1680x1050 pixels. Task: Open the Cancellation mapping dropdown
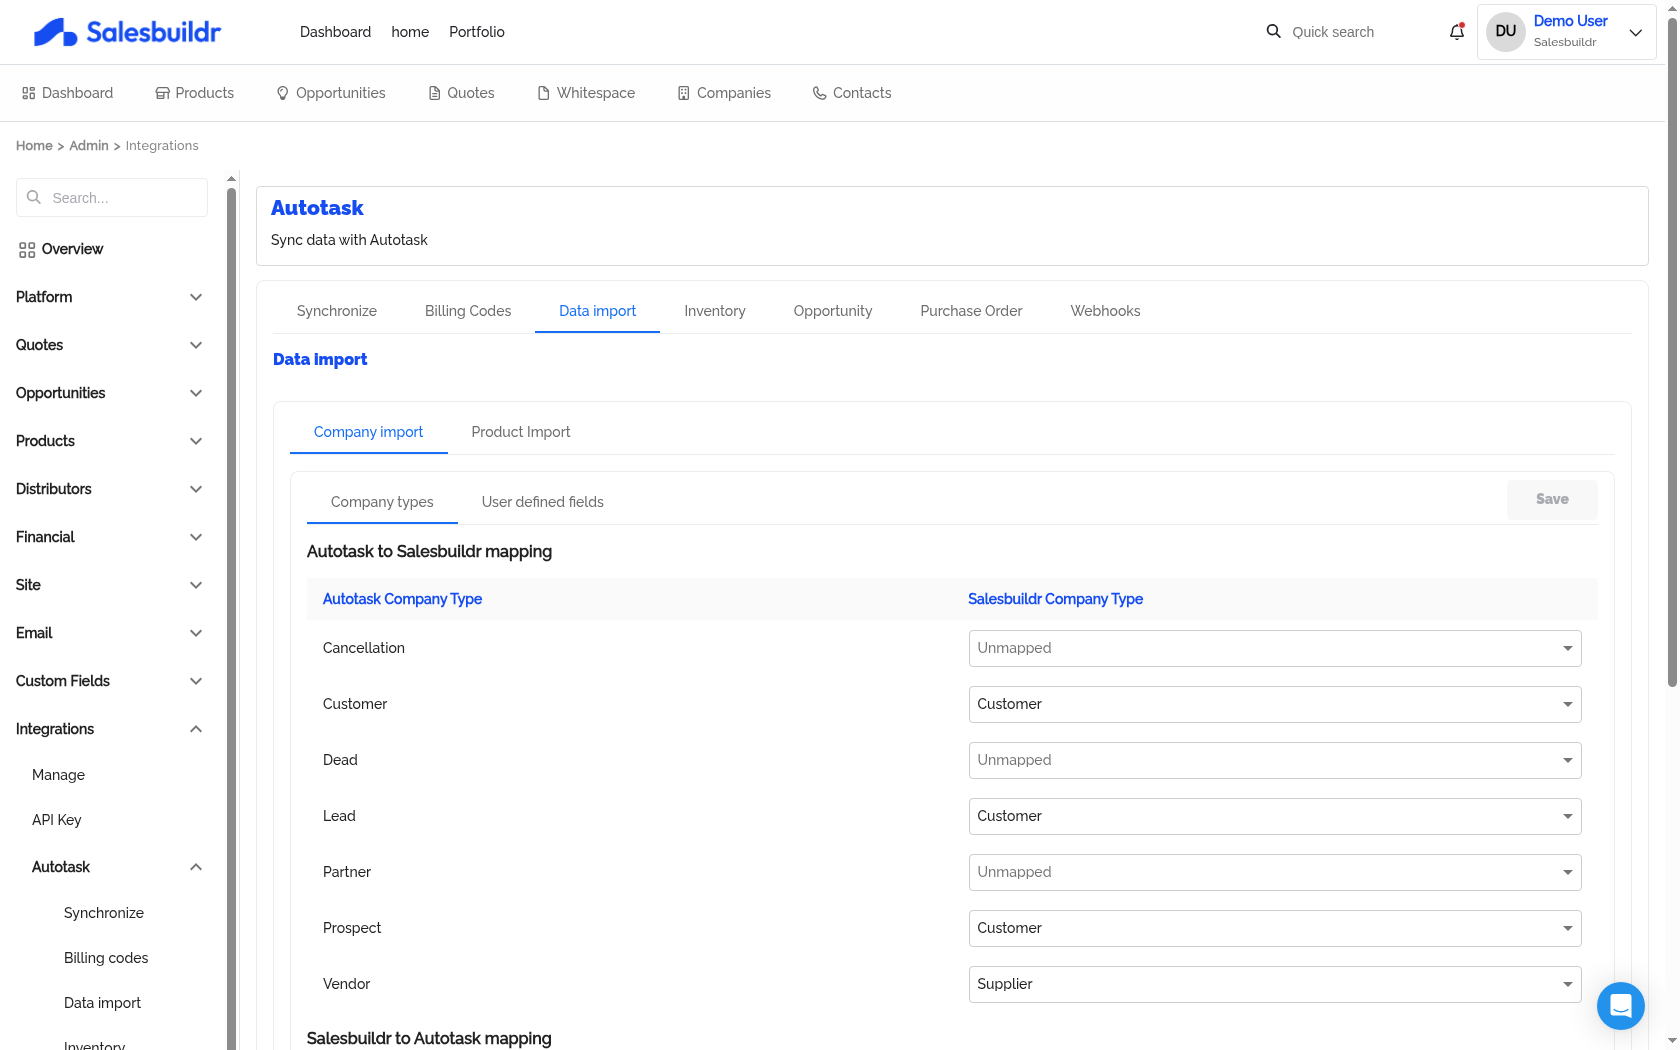[x=1275, y=648]
